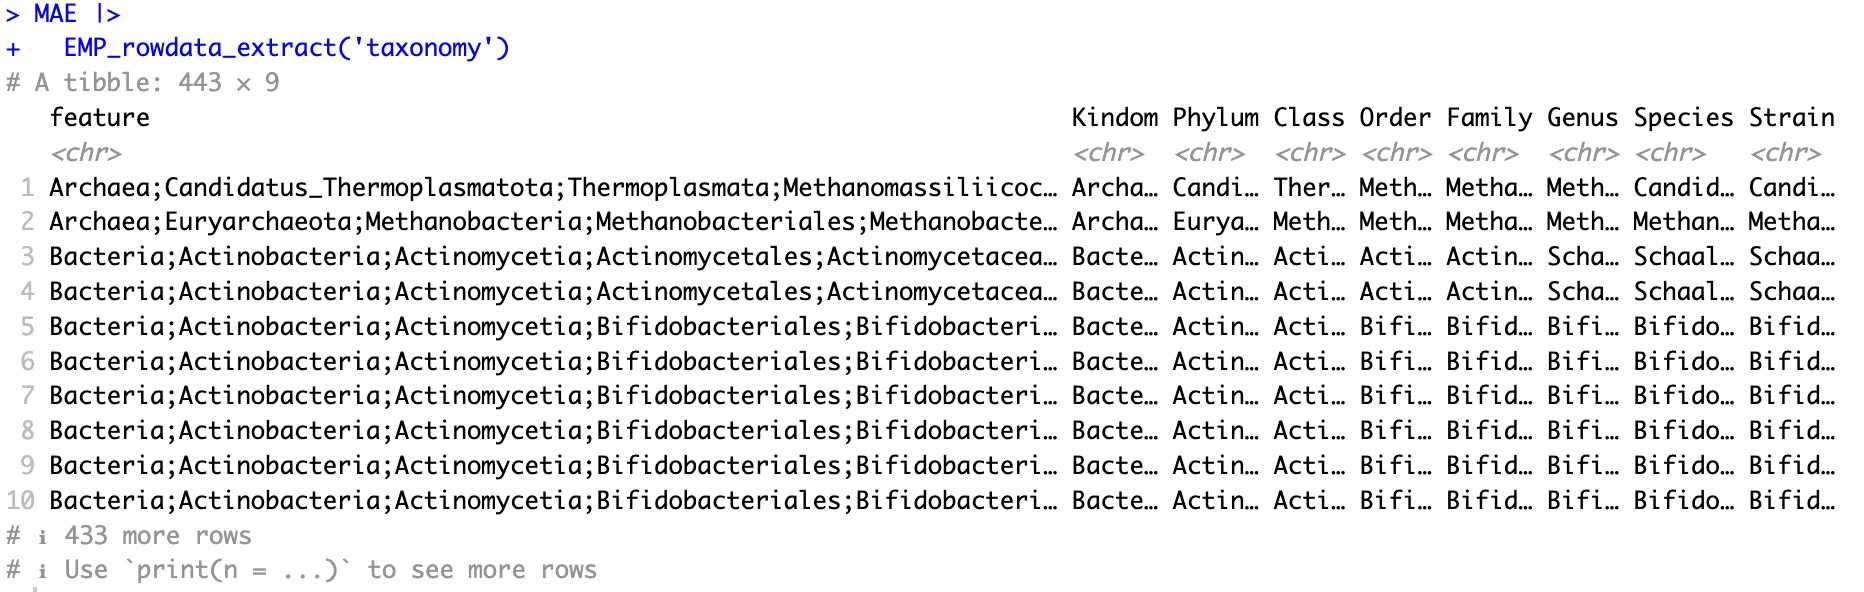Select the Strain column header
The width and height of the screenshot is (1864, 592).
coord(1791,118)
